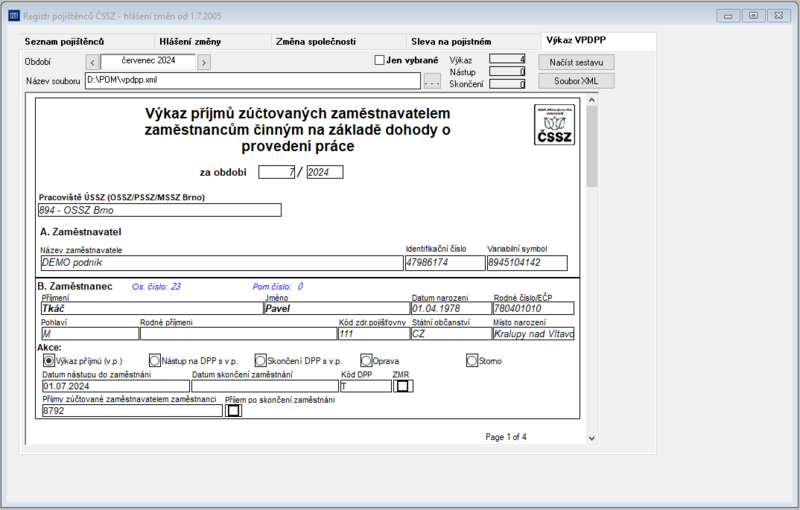The height and width of the screenshot is (510, 800).
Task: Maximize the Registr pojištěnců window
Action: tap(753, 16)
